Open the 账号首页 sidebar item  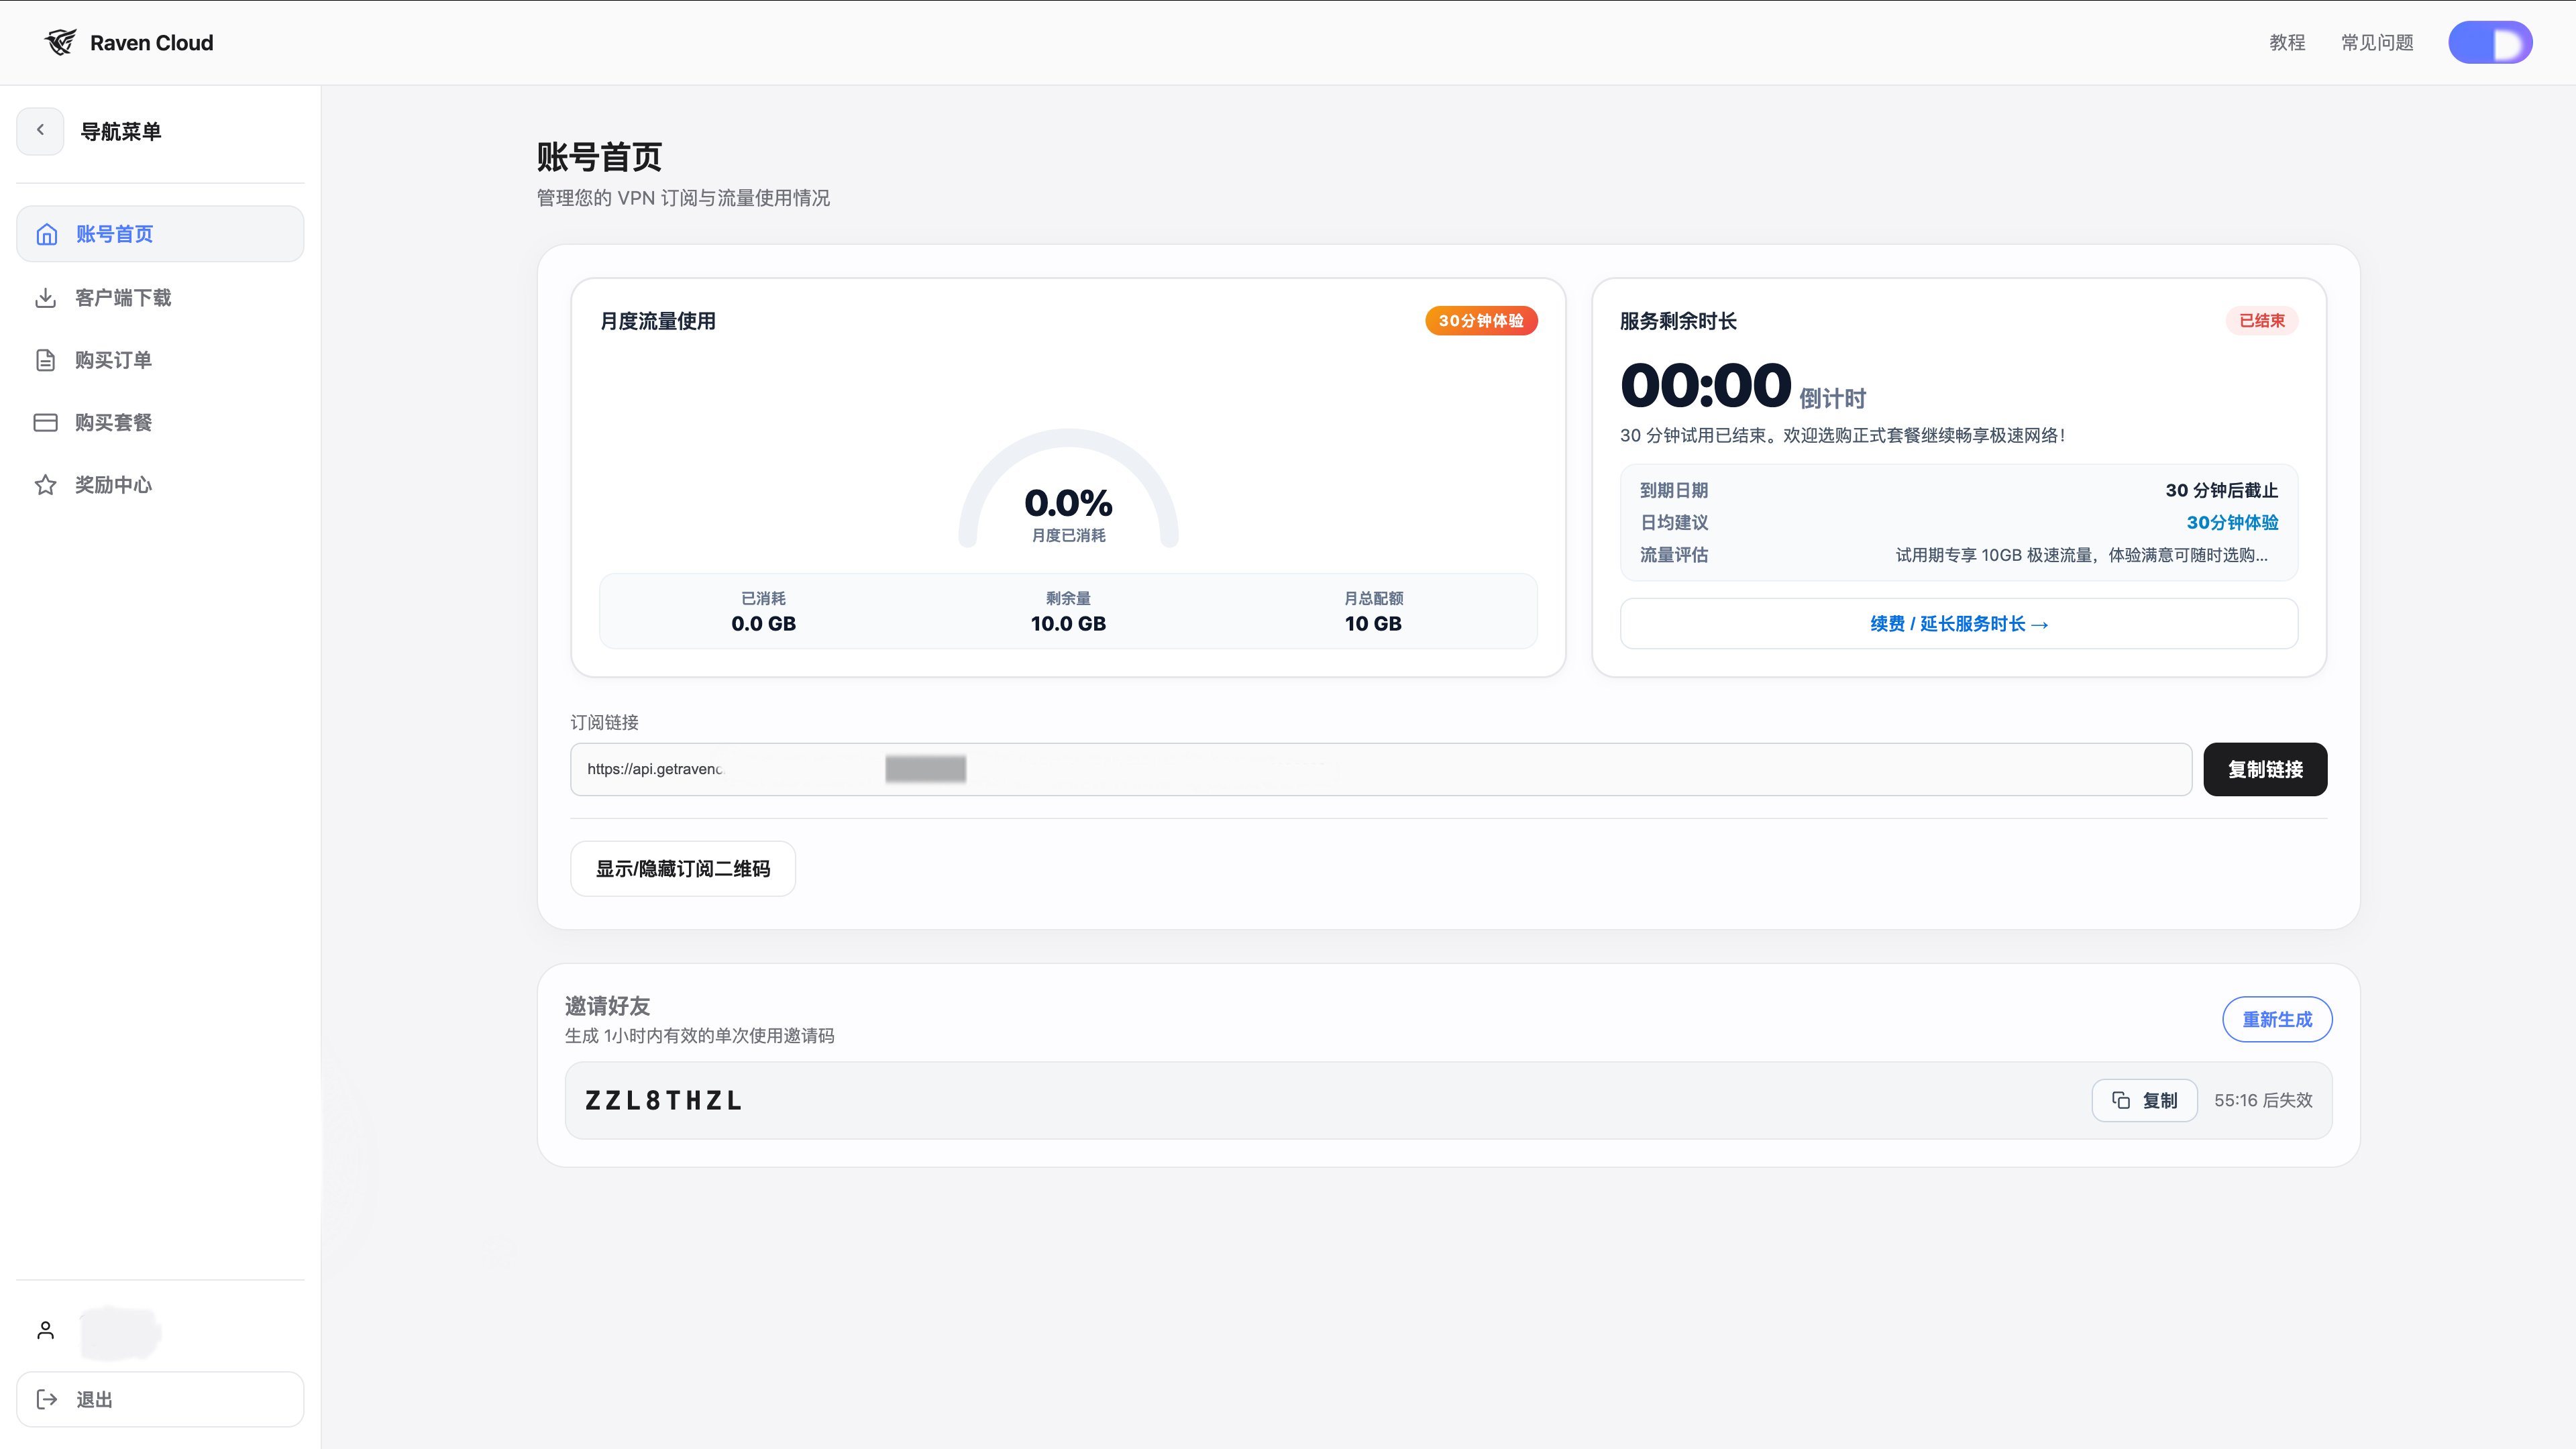click(x=160, y=234)
